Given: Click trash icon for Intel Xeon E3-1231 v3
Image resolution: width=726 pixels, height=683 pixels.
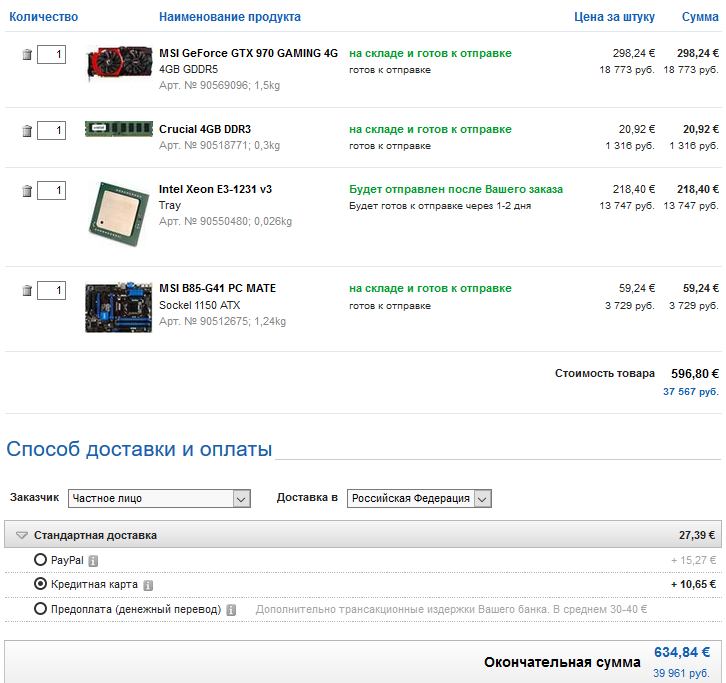Looking at the screenshot, I should coord(27,191).
